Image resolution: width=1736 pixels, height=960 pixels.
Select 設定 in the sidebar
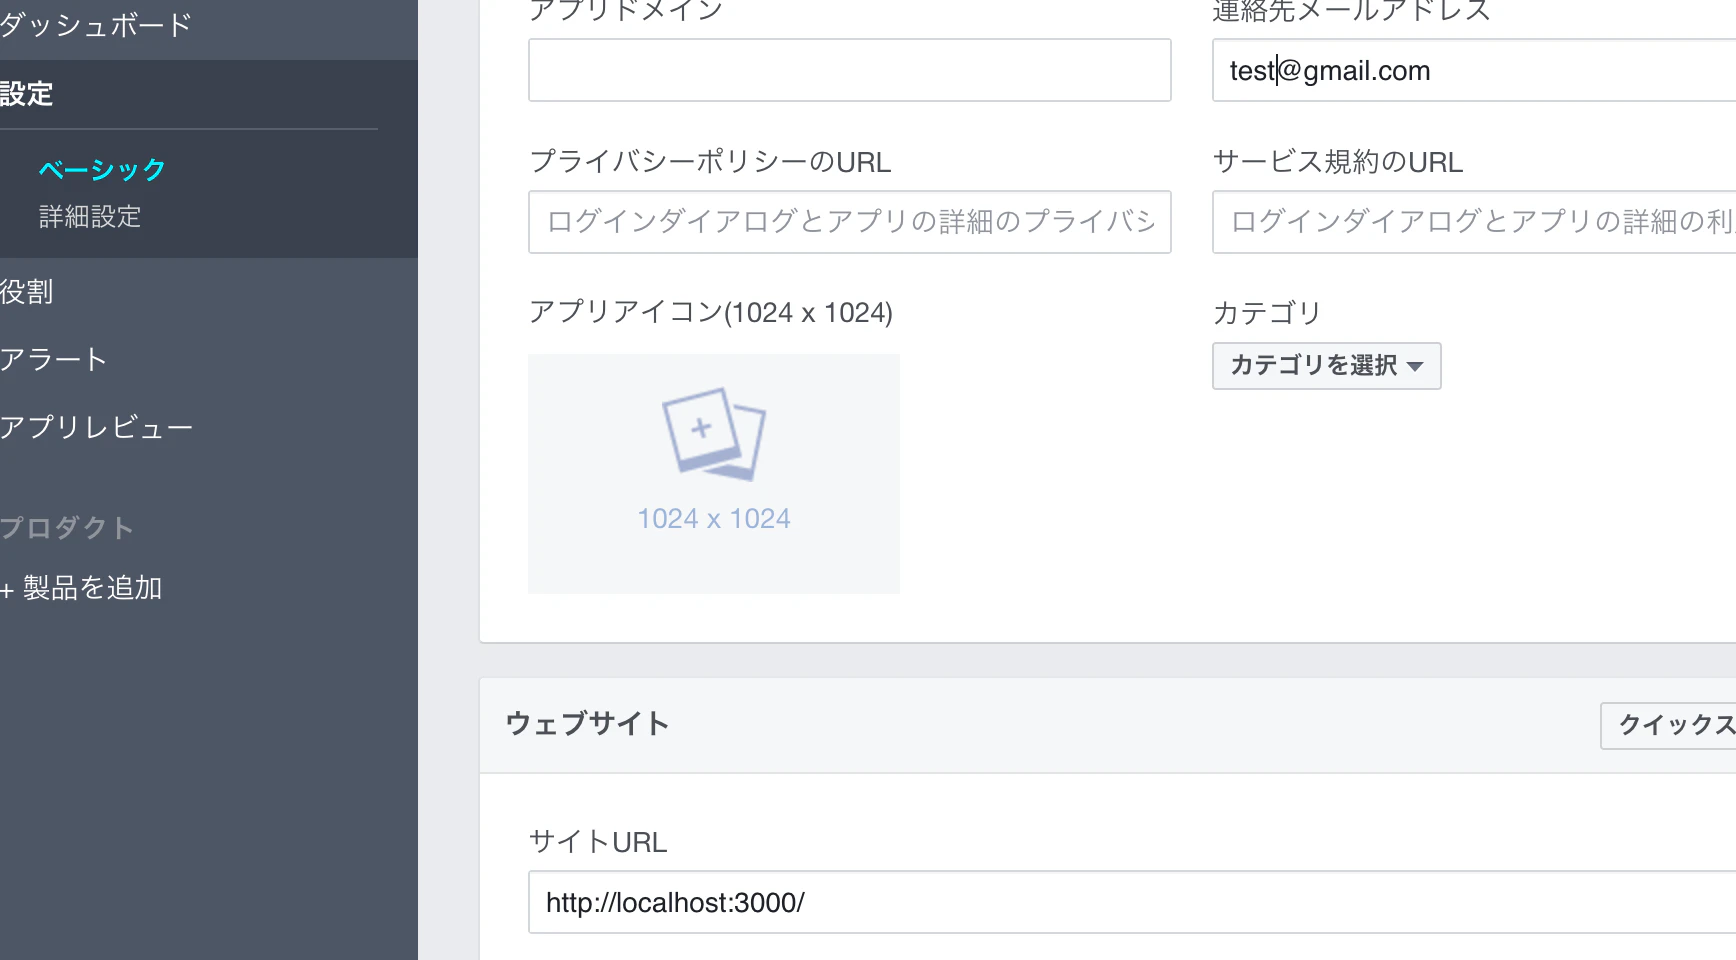(x=27, y=94)
